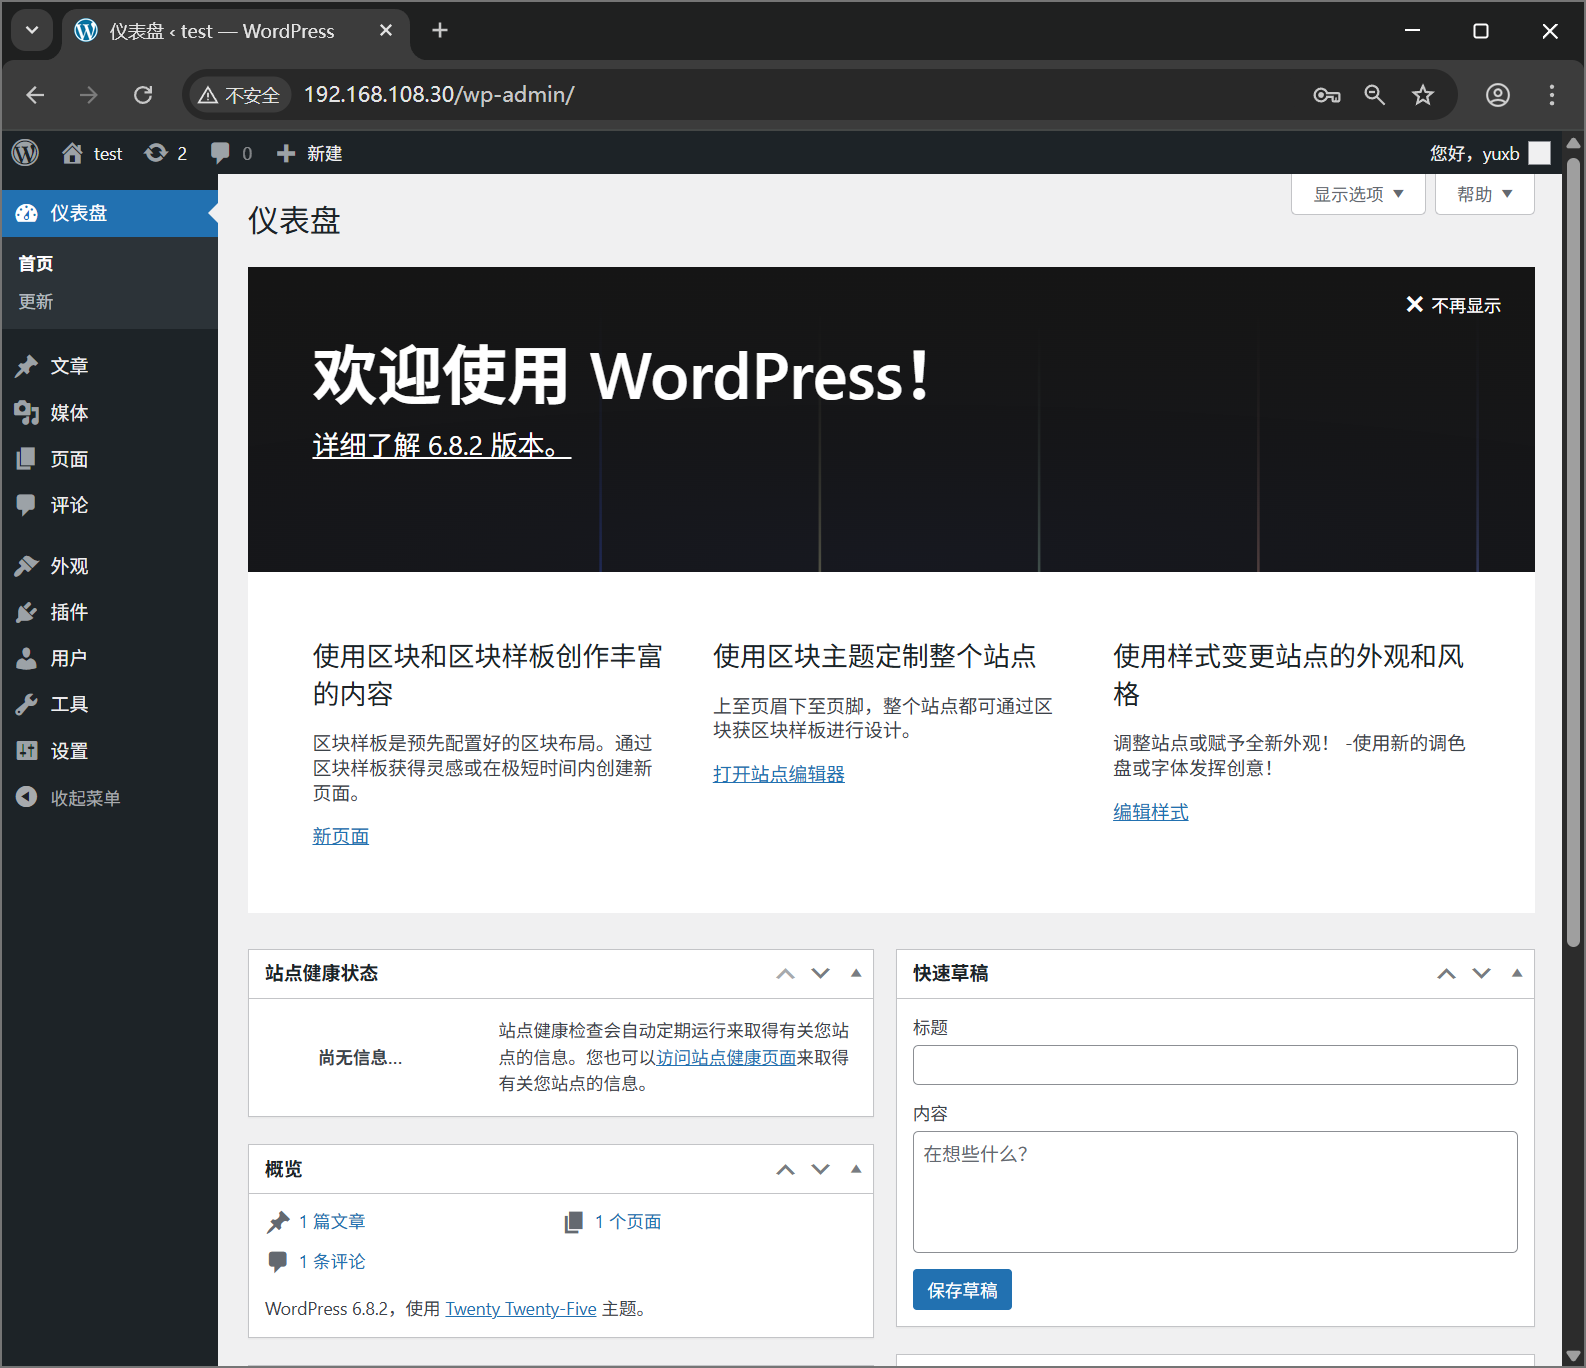This screenshot has height=1368, width=1586.
Task: Open the 设置 settings menu
Action: [x=109, y=751]
